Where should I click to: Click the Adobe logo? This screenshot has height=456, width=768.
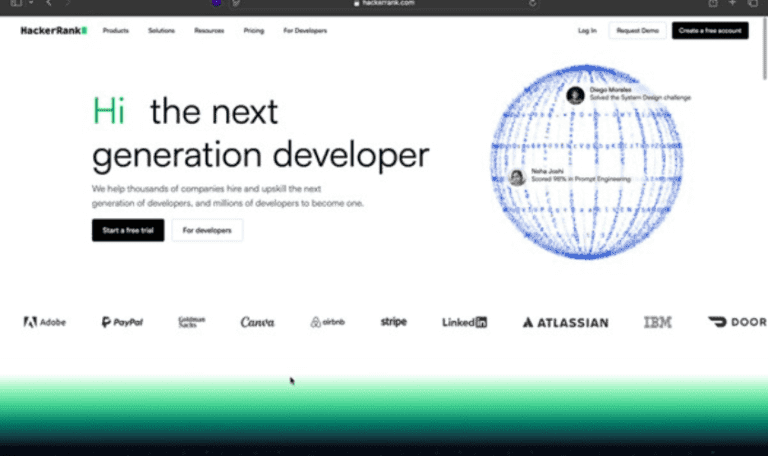click(45, 322)
